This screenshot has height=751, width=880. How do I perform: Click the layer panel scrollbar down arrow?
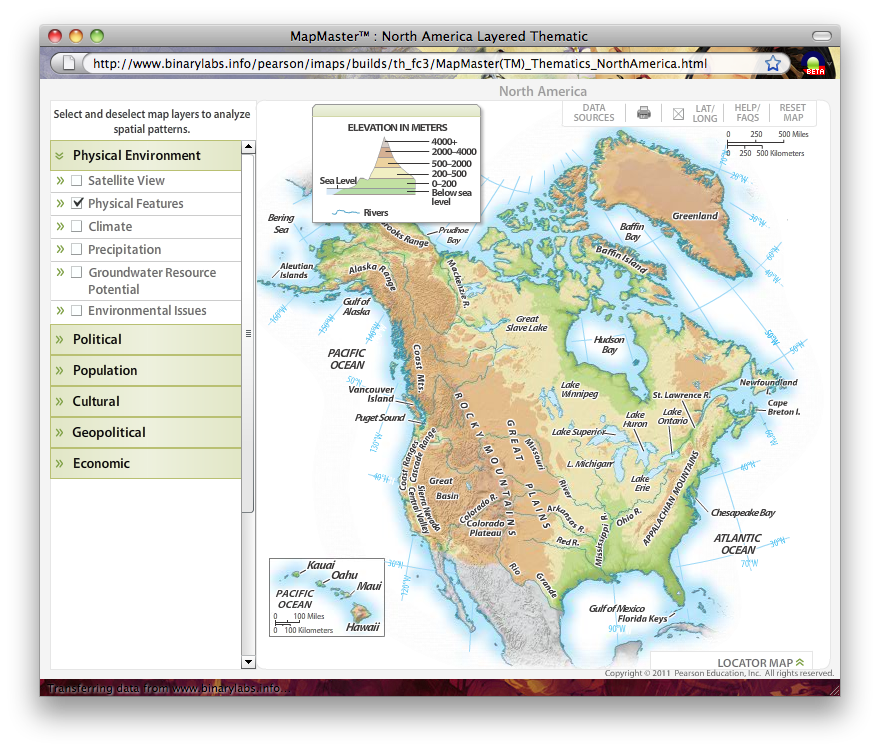pyautogui.click(x=249, y=662)
